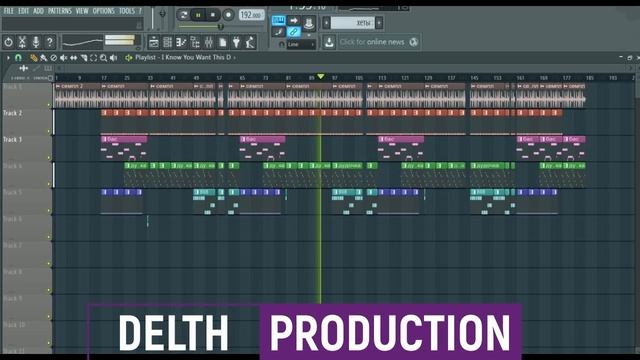Click the globe icon in news bar
Viewport: 640px width, 360px height.
pyautogui.click(x=413, y=42)
